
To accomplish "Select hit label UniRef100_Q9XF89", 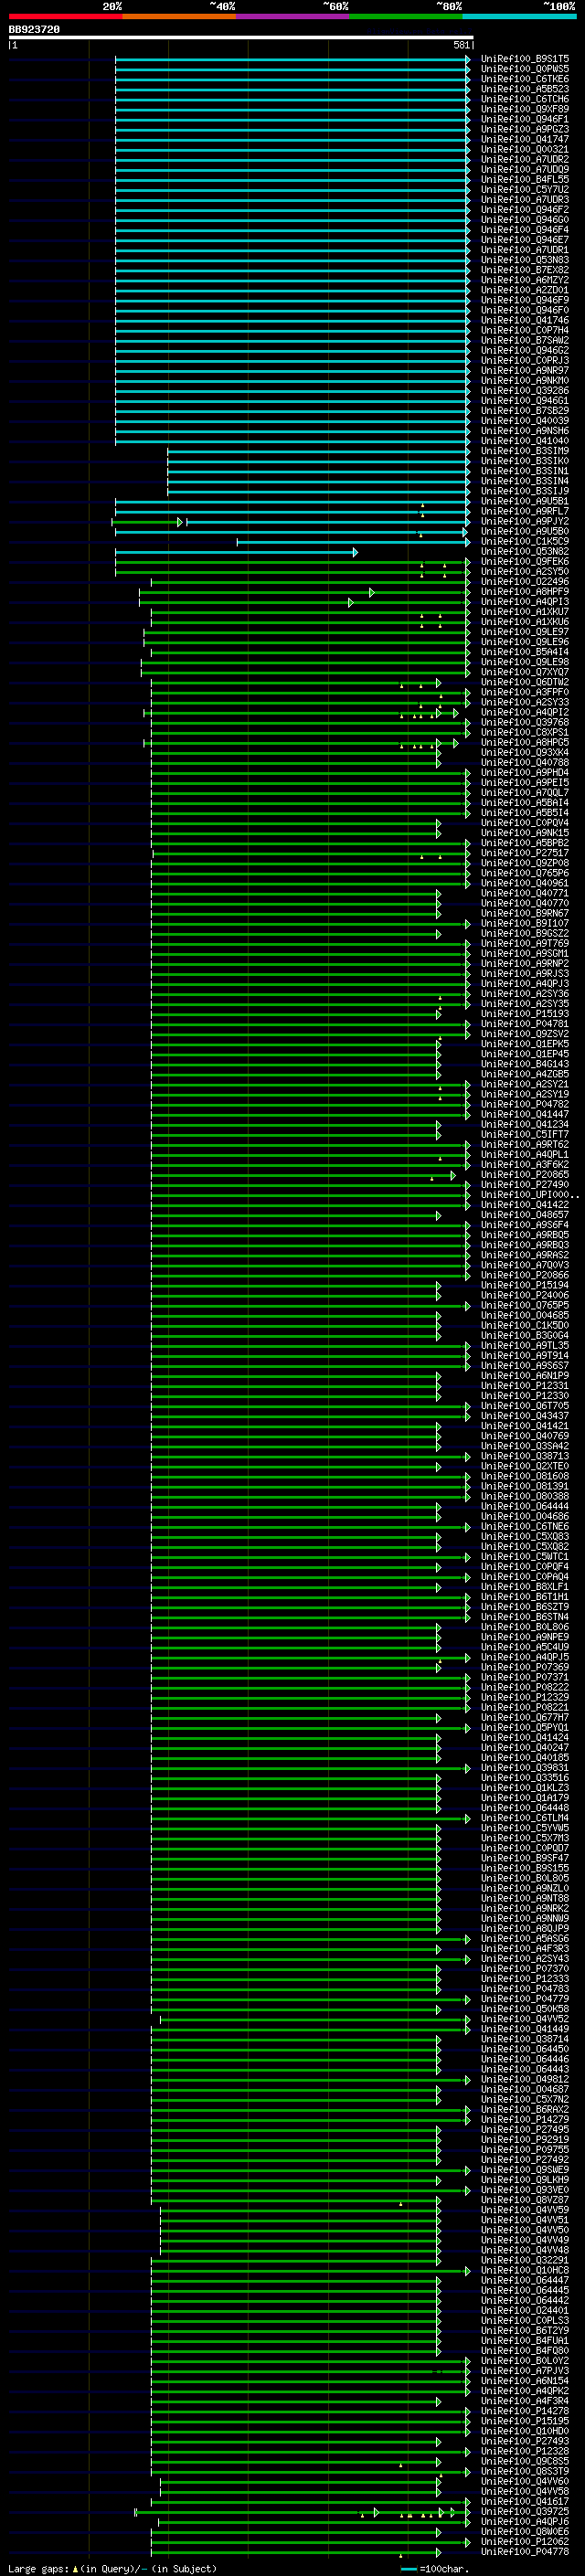I will [x=525, y=109].
